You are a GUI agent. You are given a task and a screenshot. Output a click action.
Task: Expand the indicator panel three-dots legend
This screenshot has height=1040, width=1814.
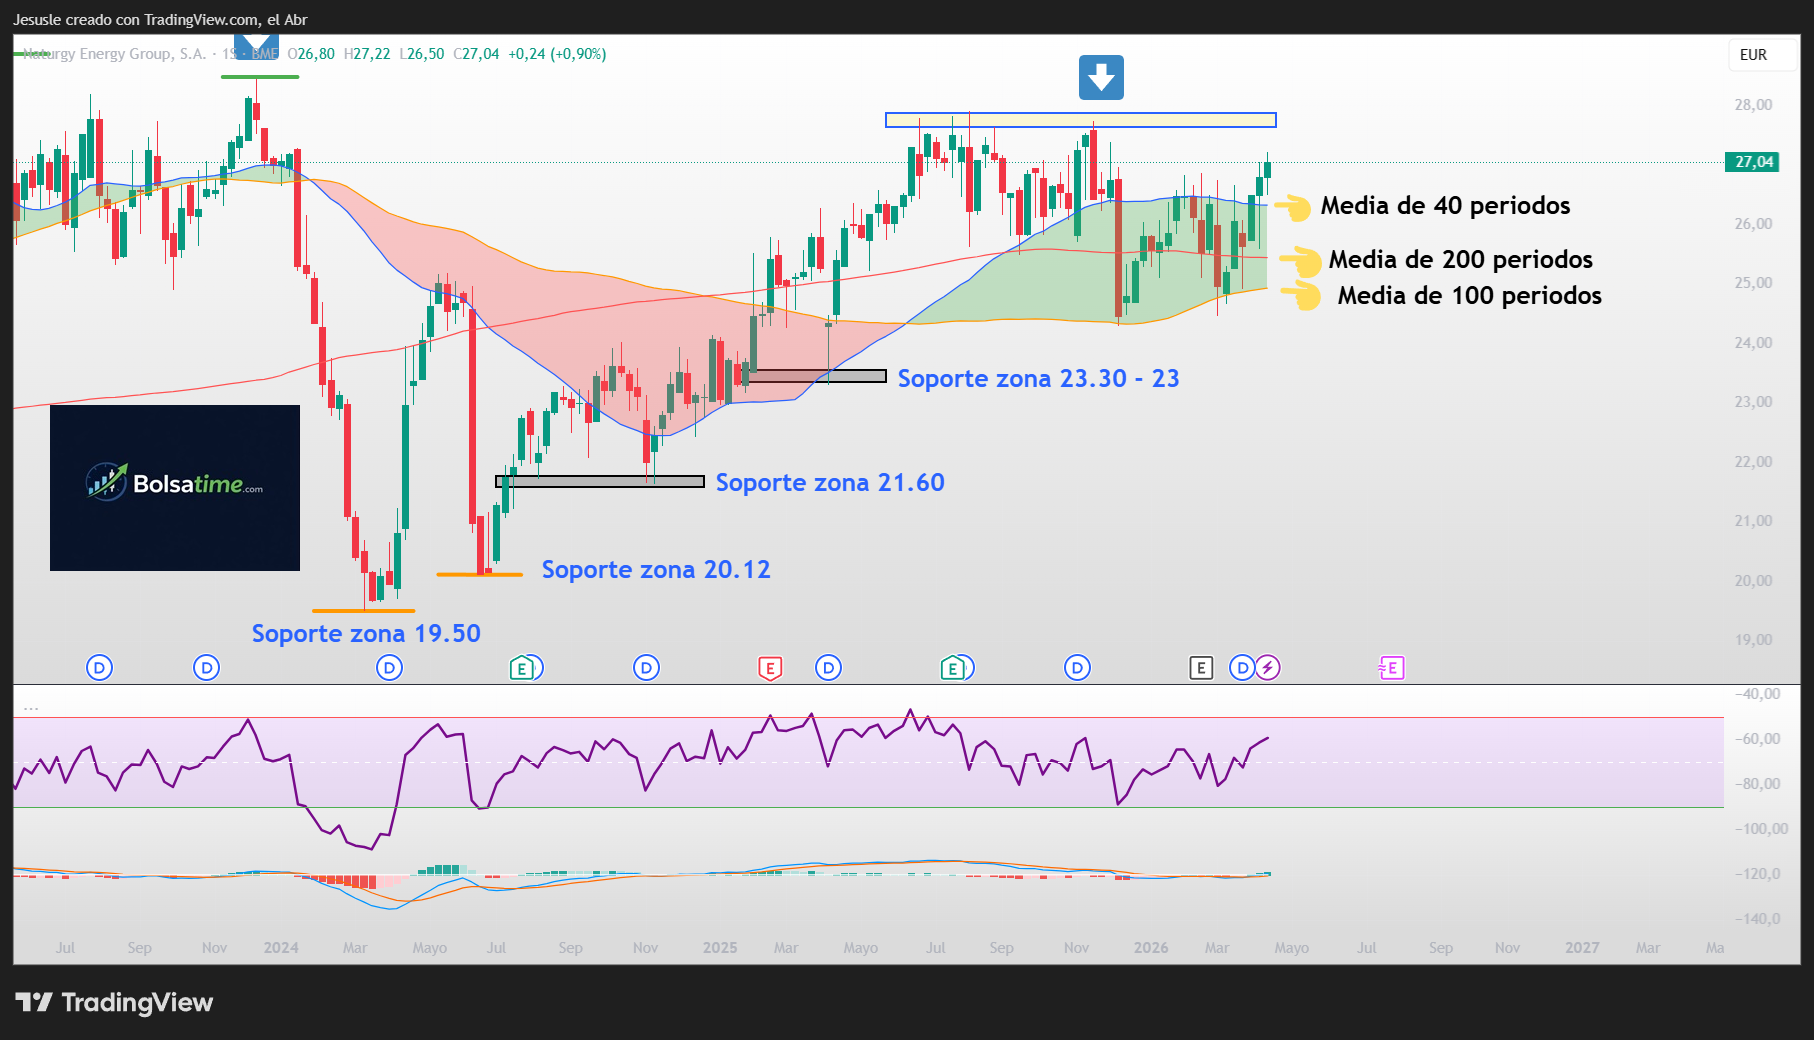tap(31, 707)
